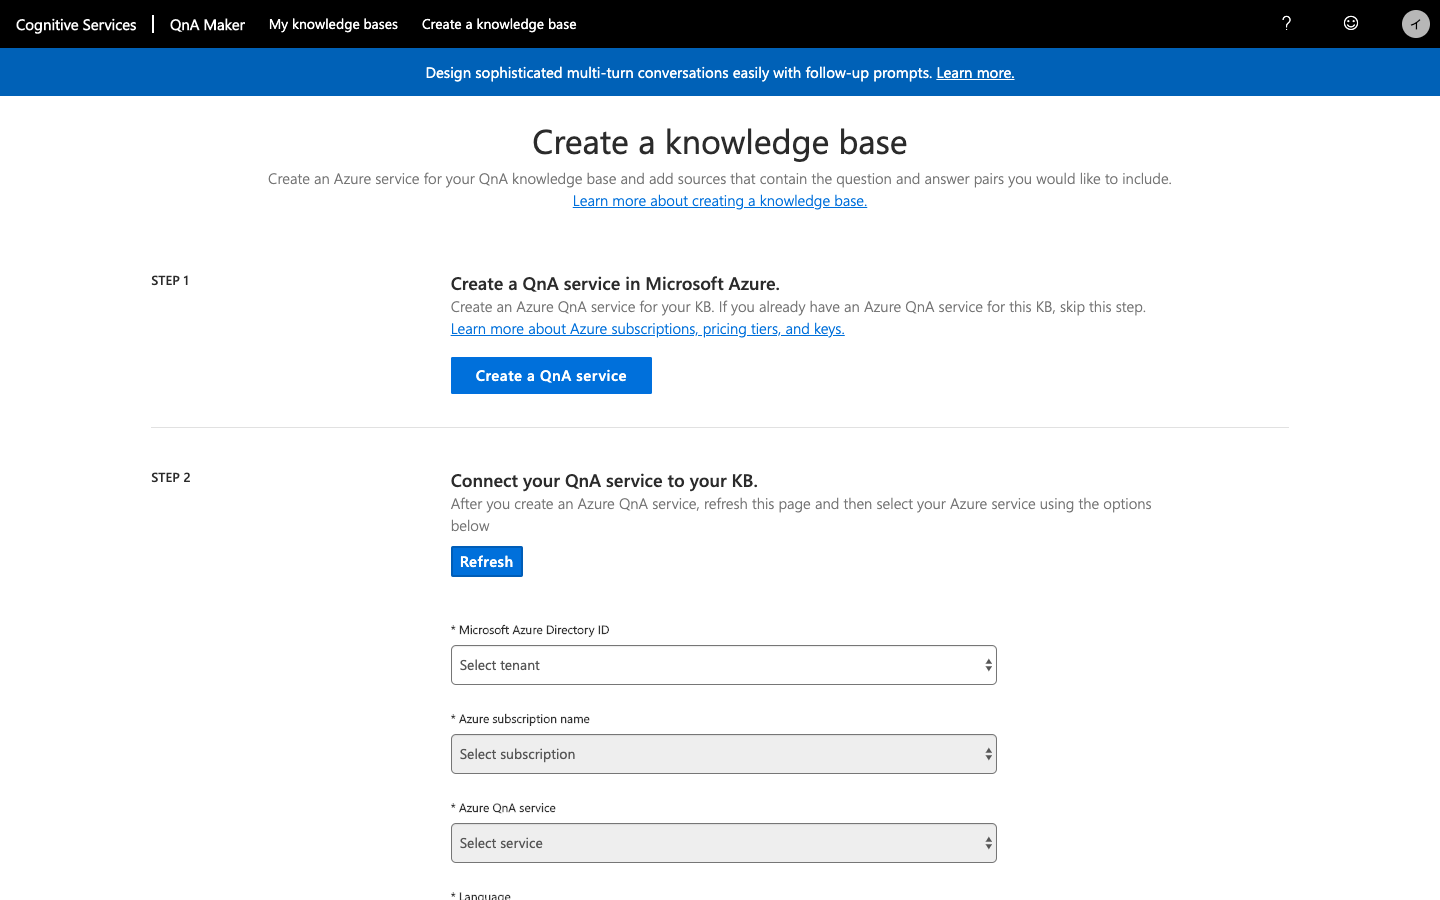Click the STEP 2 label
Image resolution: width=1440 pixels, height=900 pixels.
171,478
